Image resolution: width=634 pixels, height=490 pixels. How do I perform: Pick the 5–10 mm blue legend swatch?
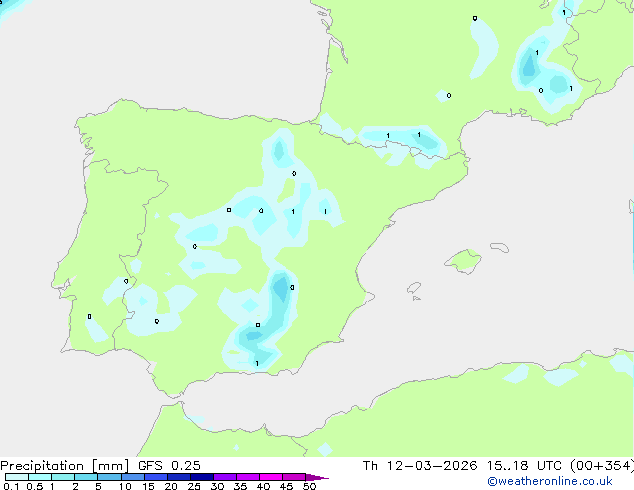coord(109,477)
